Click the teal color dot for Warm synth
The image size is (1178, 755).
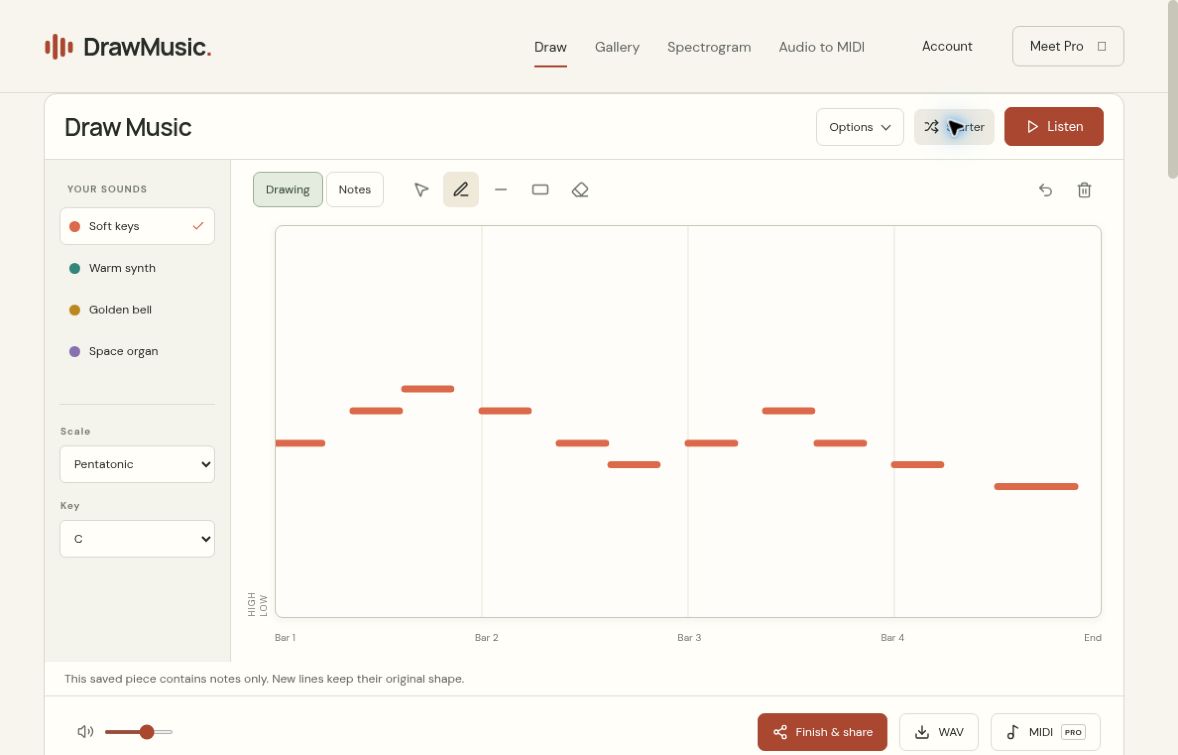coord(74,268)
